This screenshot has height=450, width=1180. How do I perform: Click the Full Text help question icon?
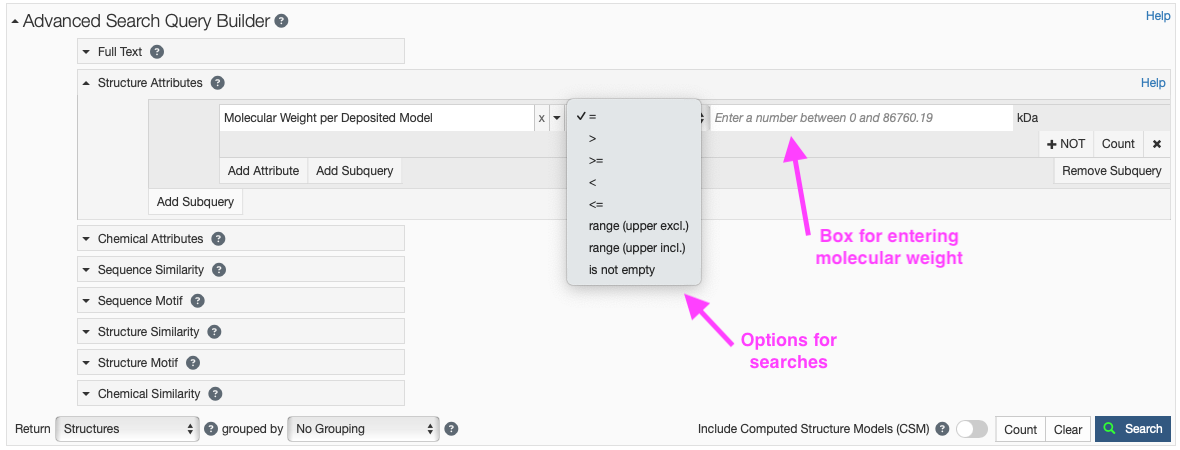(157, 52)
